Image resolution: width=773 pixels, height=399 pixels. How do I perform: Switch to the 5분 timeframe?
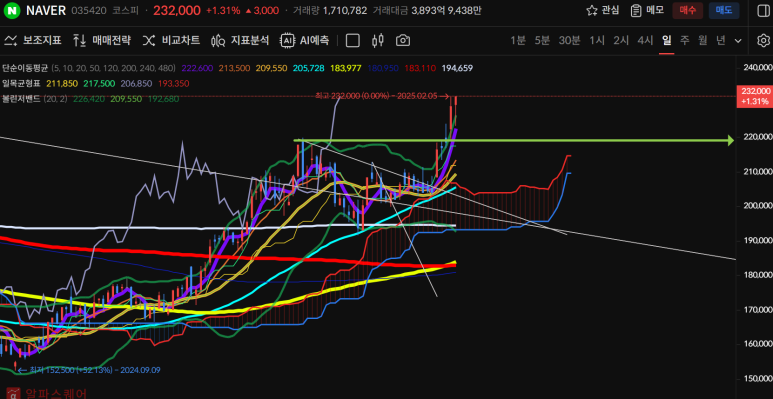(542, 40)
